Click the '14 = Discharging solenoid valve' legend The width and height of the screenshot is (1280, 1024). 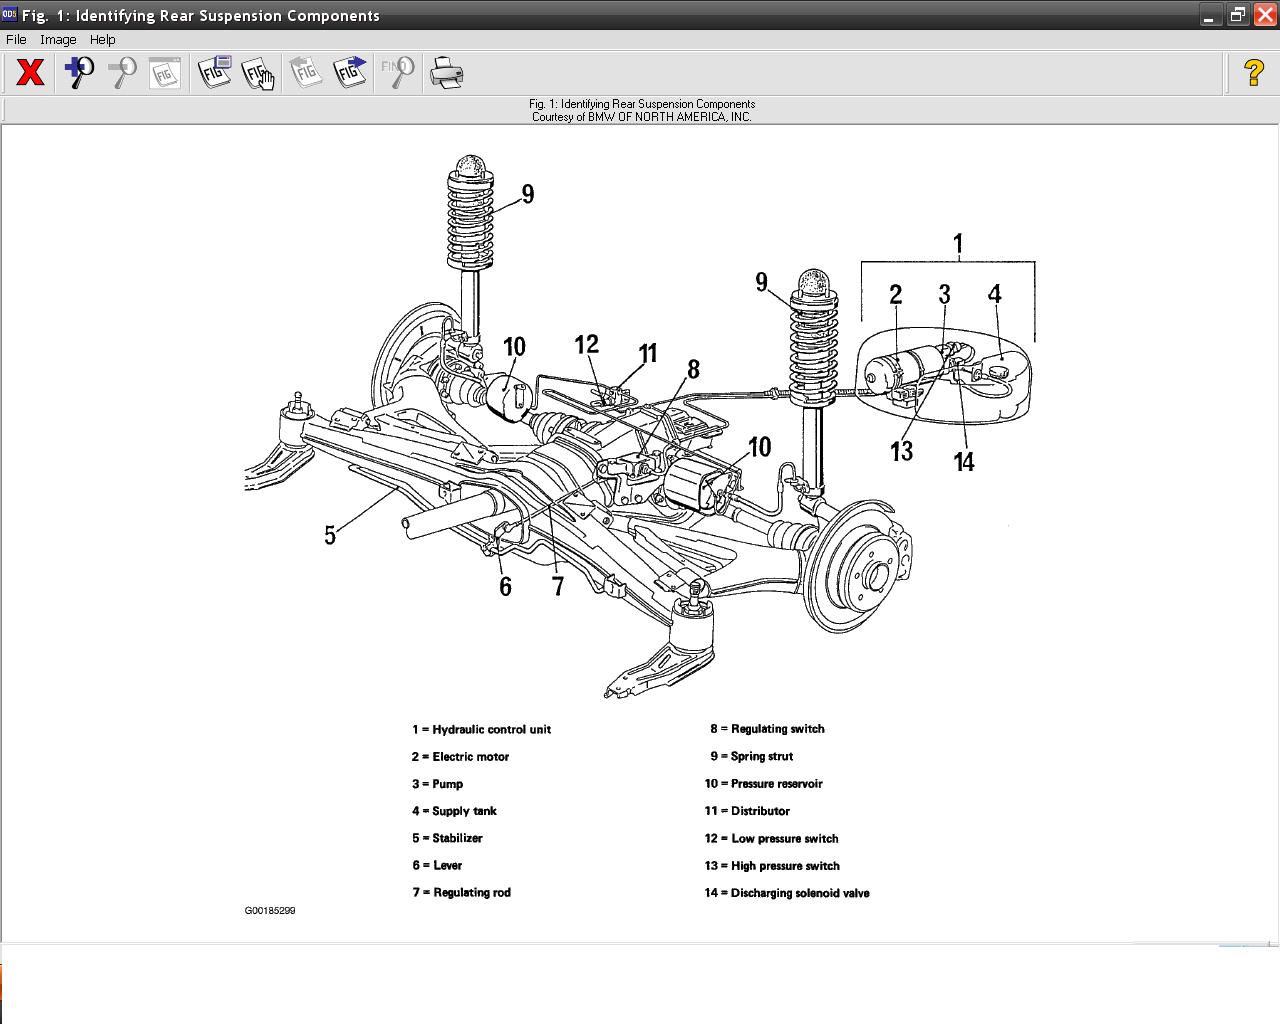(x=787, y=893)
